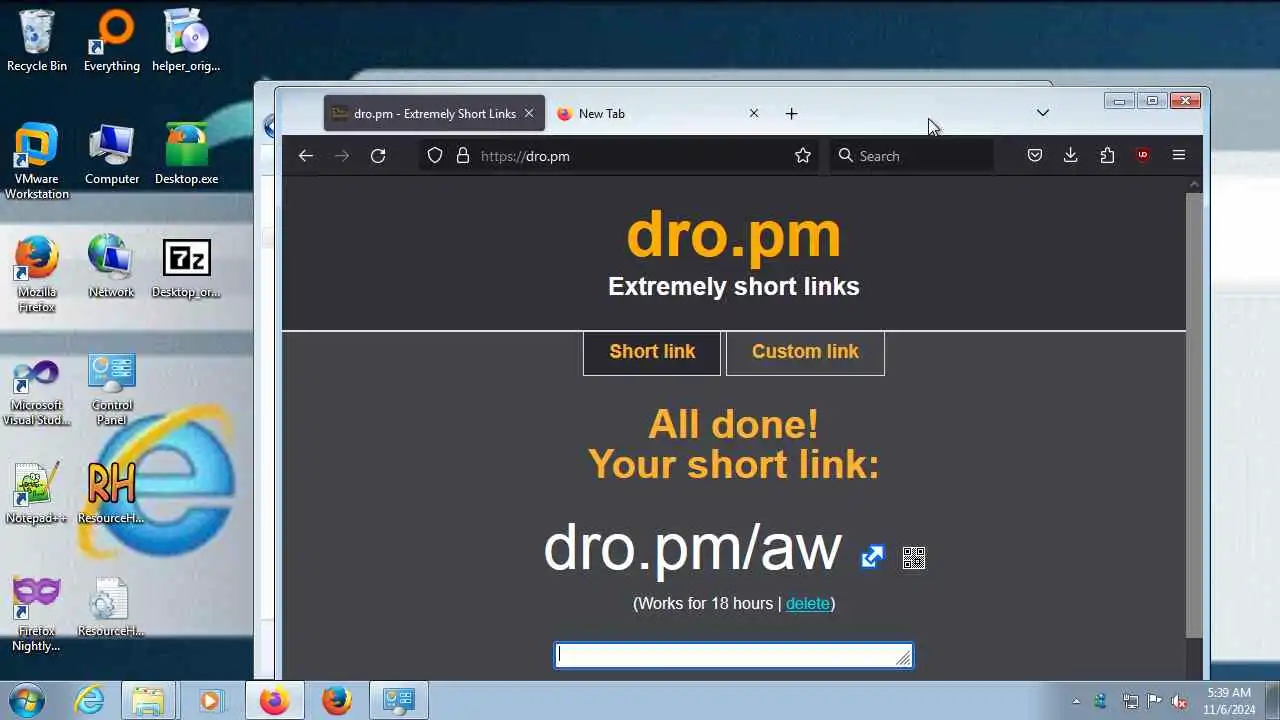Bookmark this page with the star
1280x720 pixels.
click(x=802, y=156)
